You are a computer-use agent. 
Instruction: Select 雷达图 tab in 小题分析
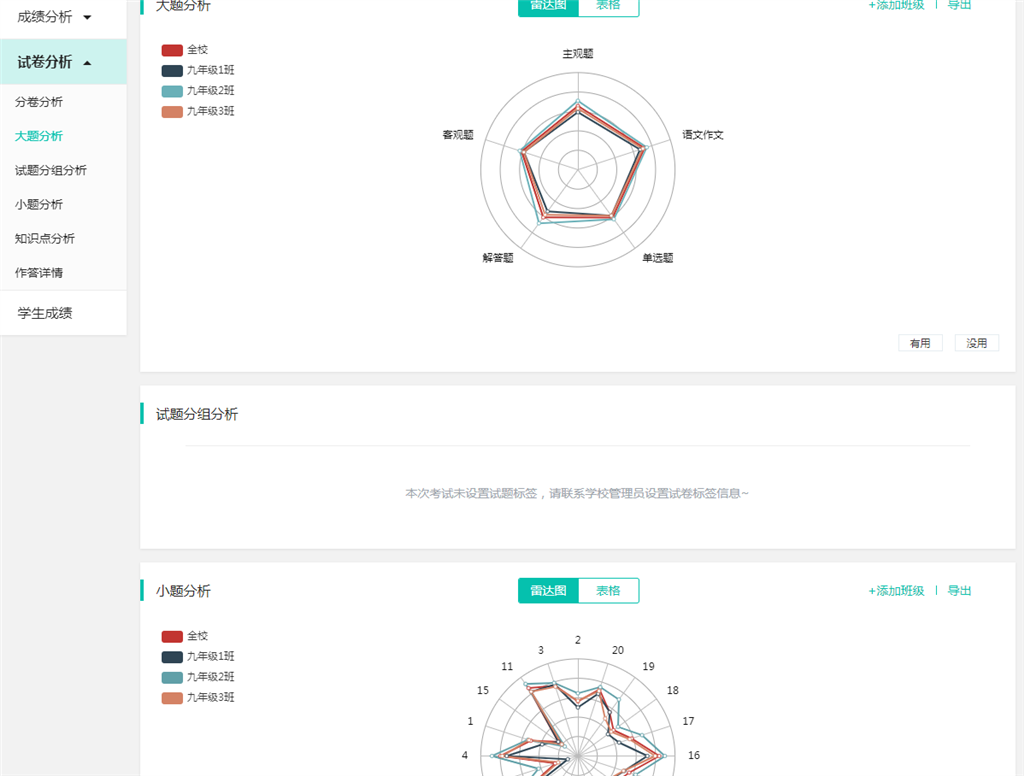point(548,590)
